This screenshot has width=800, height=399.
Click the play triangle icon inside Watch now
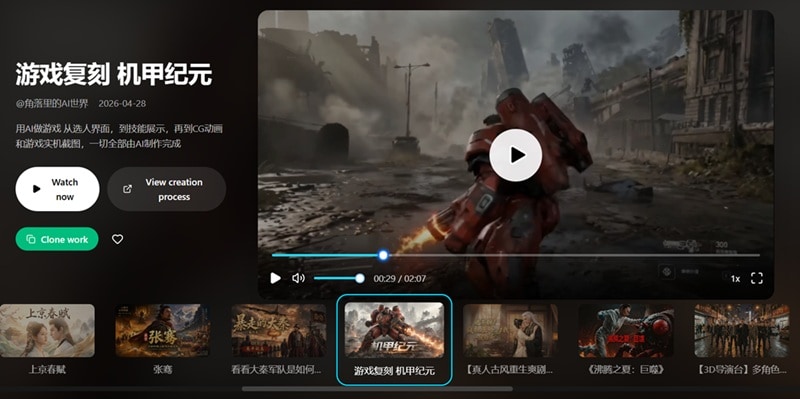point(36,189)
